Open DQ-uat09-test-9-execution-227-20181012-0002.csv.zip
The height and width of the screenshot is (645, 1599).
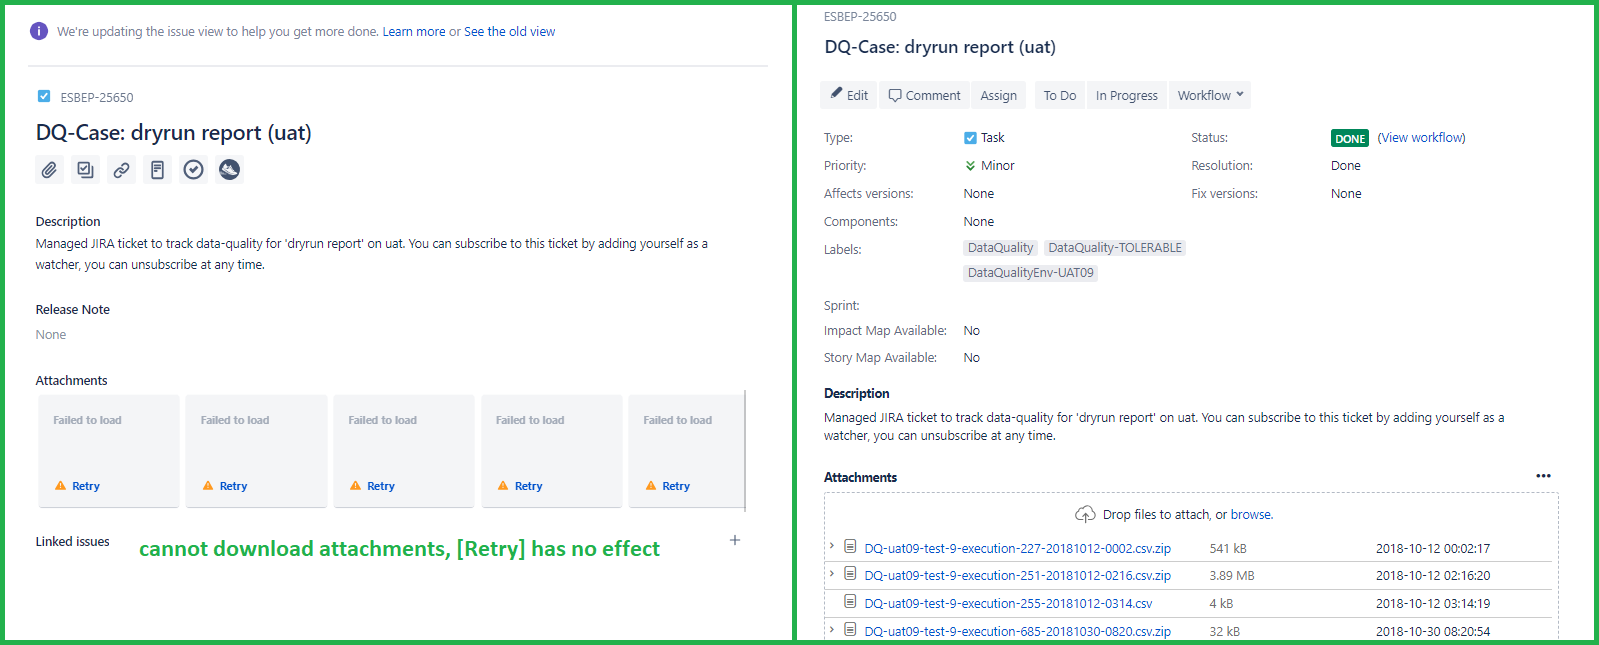(1017, 548)
